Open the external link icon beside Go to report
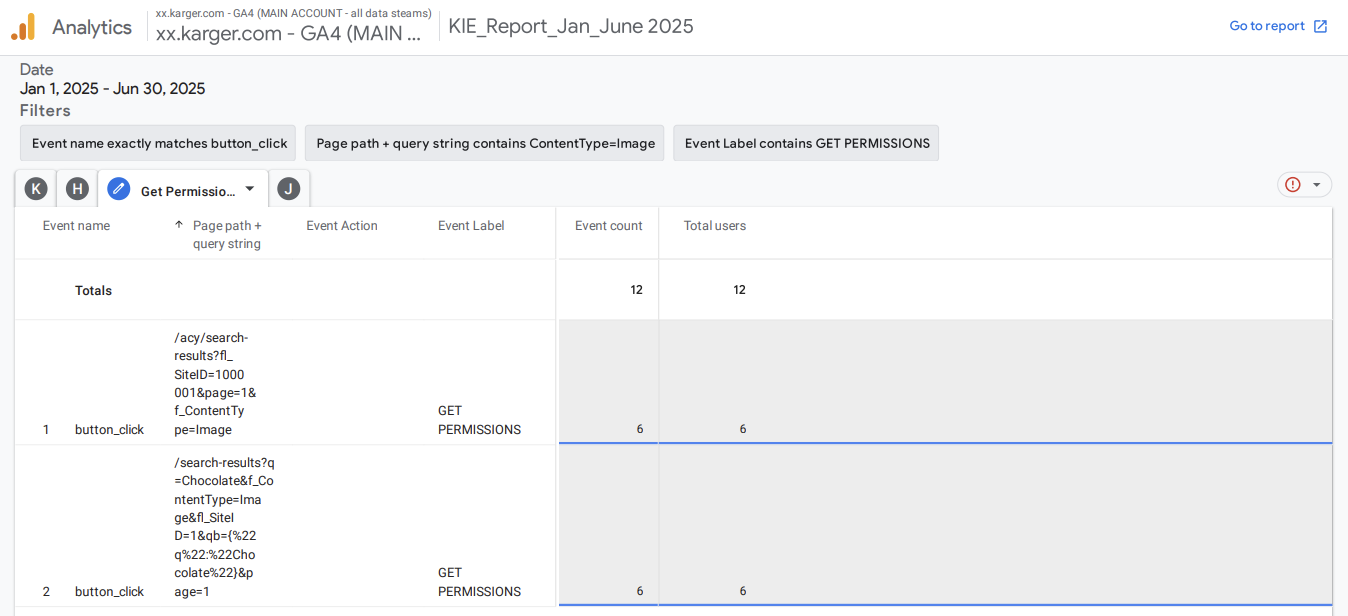This screenshot has height=616, width=1348. 1320,26
